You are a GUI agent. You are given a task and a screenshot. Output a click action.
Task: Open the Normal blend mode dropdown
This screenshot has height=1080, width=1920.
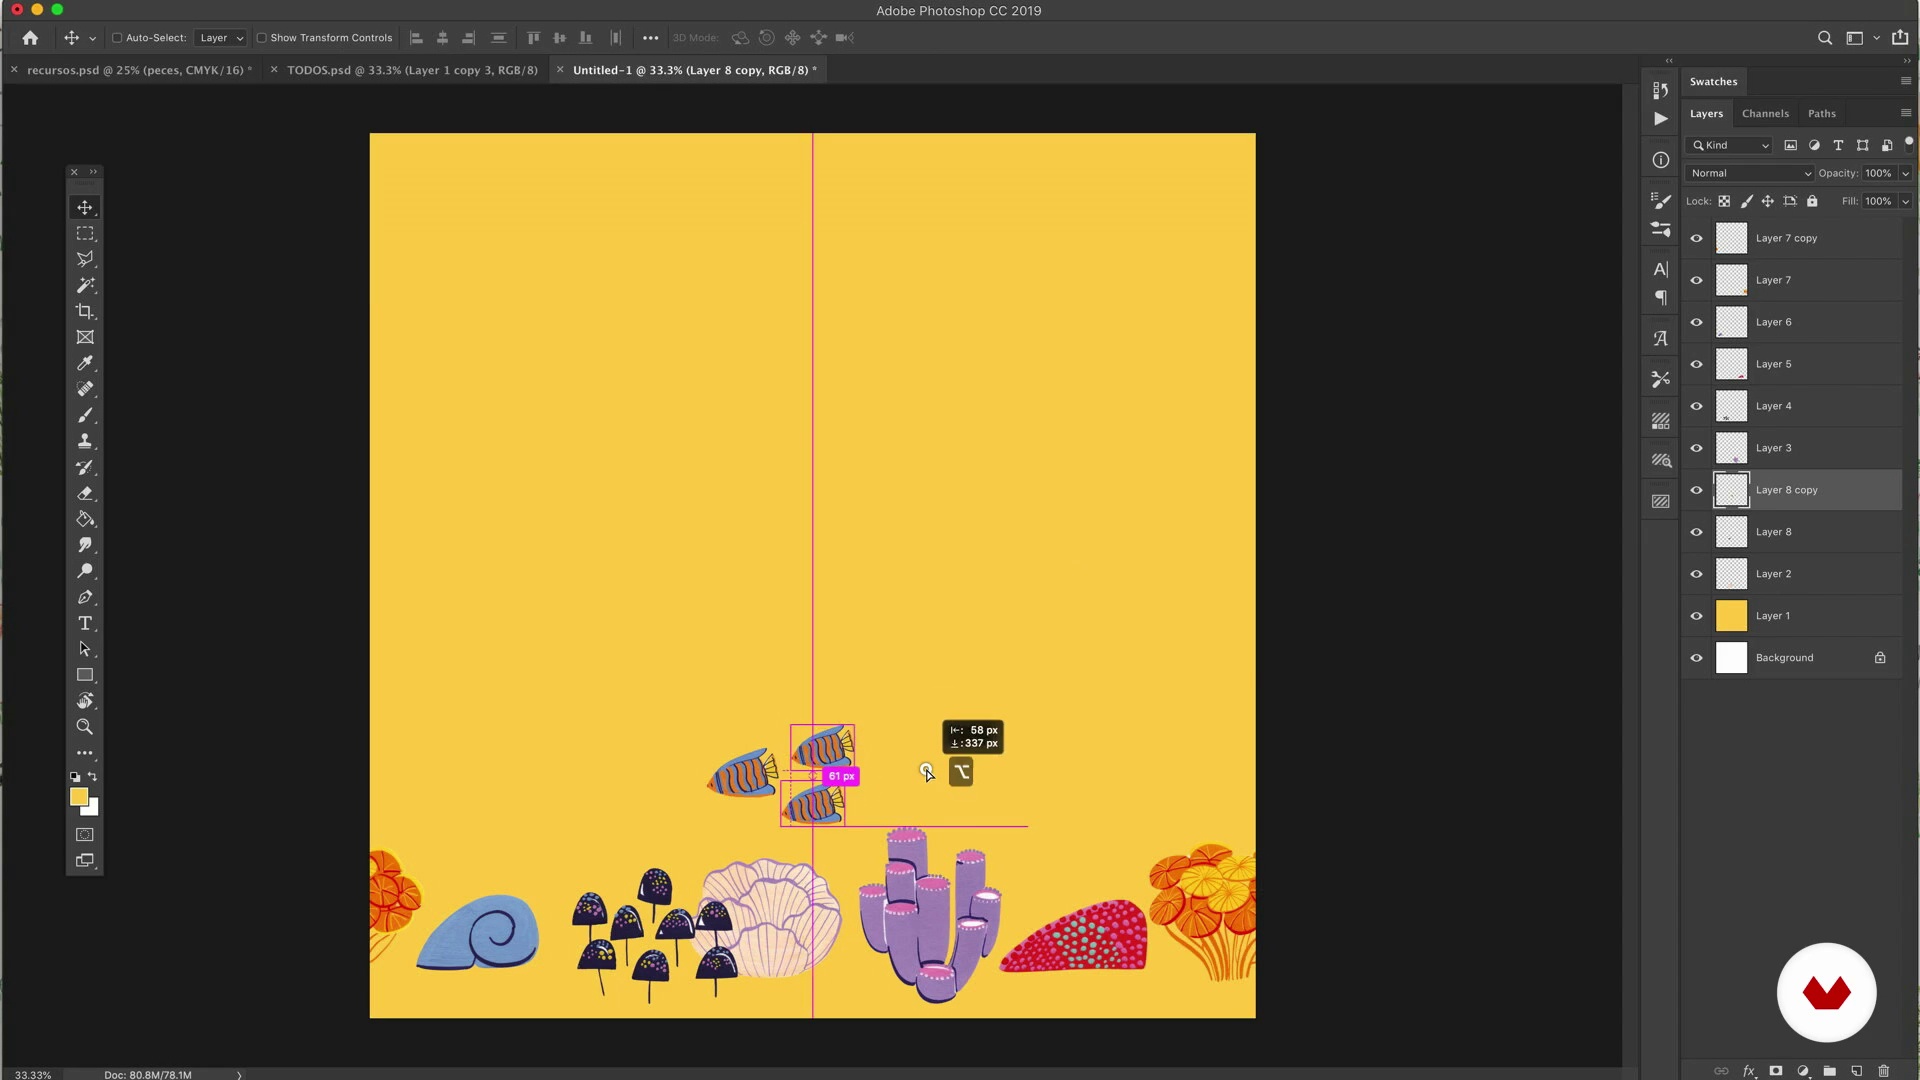click(x=1750, y=173)
